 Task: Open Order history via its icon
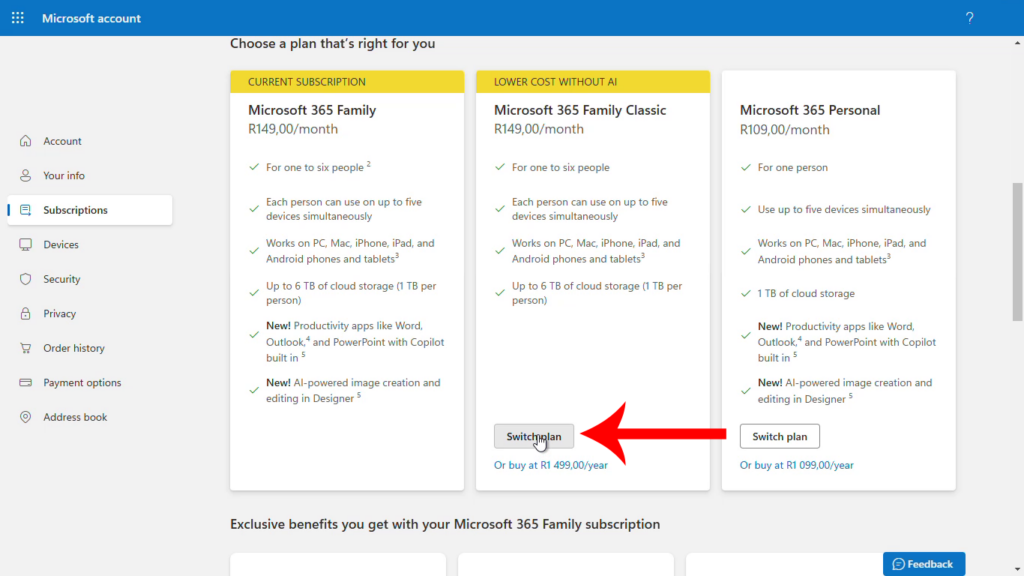[x=27, y=348]
